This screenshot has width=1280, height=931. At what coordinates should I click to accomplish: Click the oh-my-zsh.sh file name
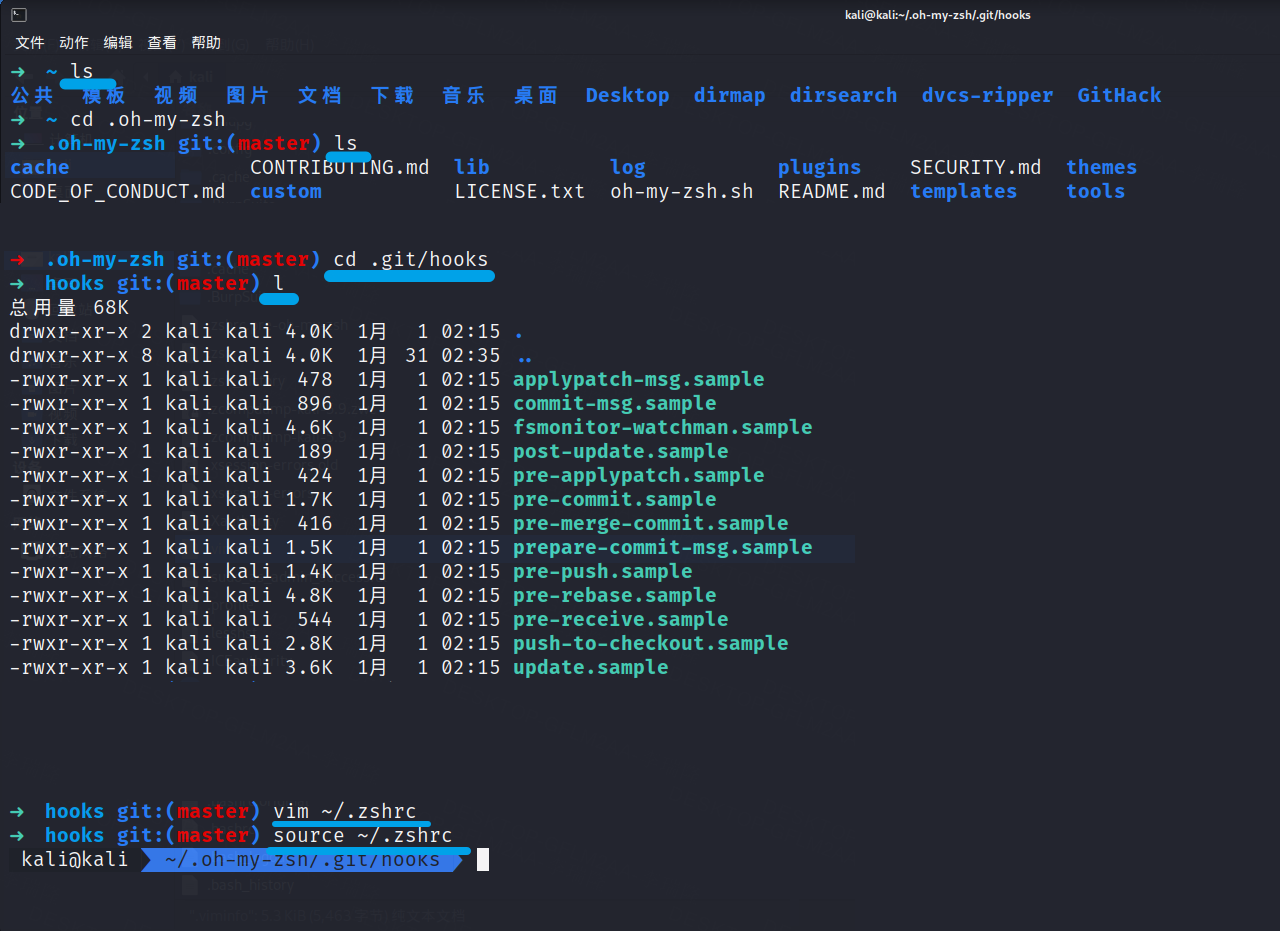681,191
